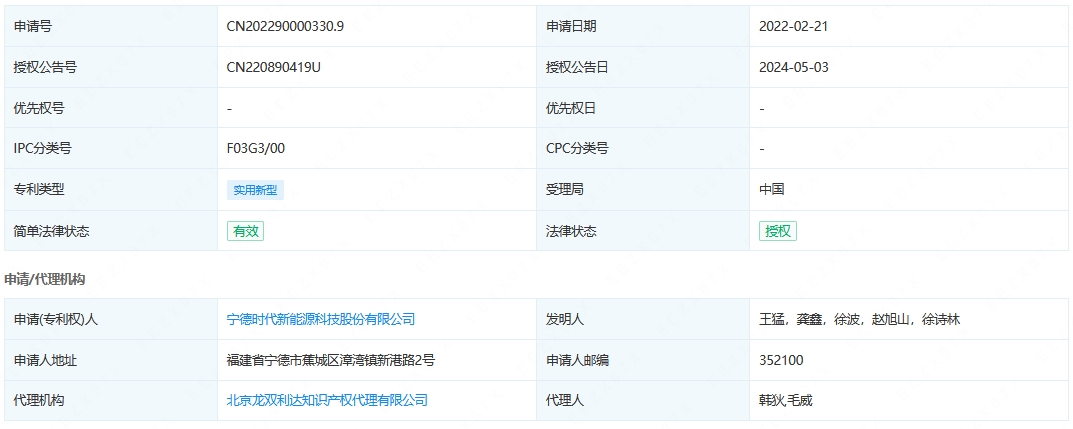Viewport: 1073px width, 429px height.
Task: Click the 受理局 label cell
Action: point(643,190)
